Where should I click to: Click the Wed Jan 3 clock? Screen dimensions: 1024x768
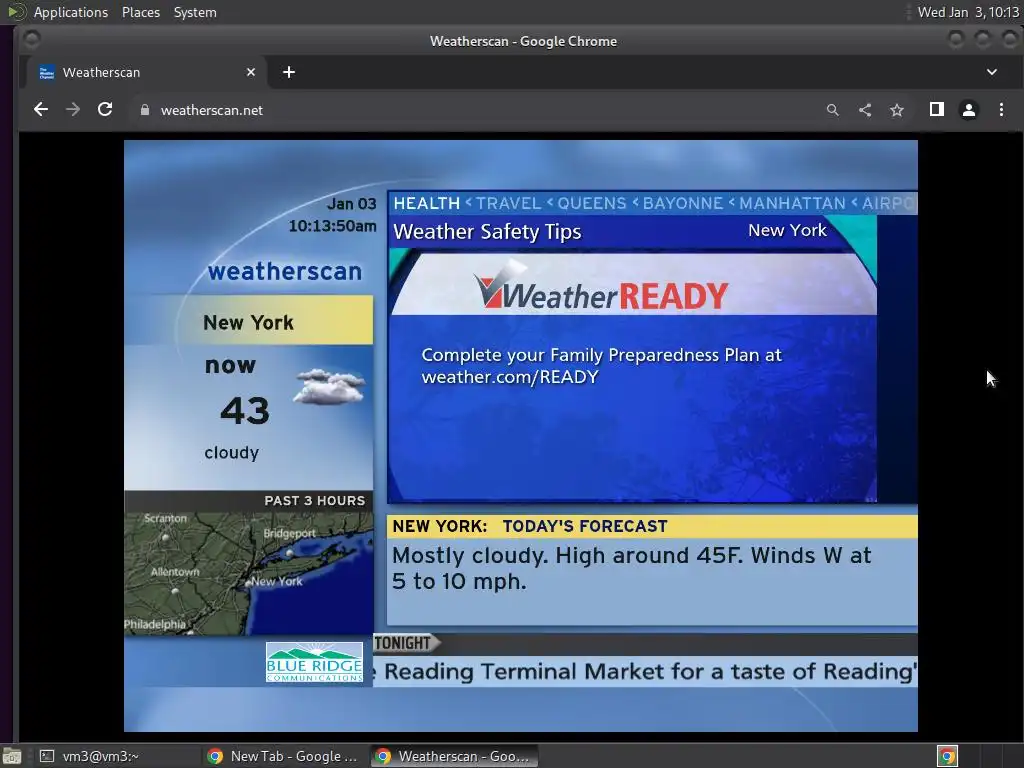pos(968,12)
